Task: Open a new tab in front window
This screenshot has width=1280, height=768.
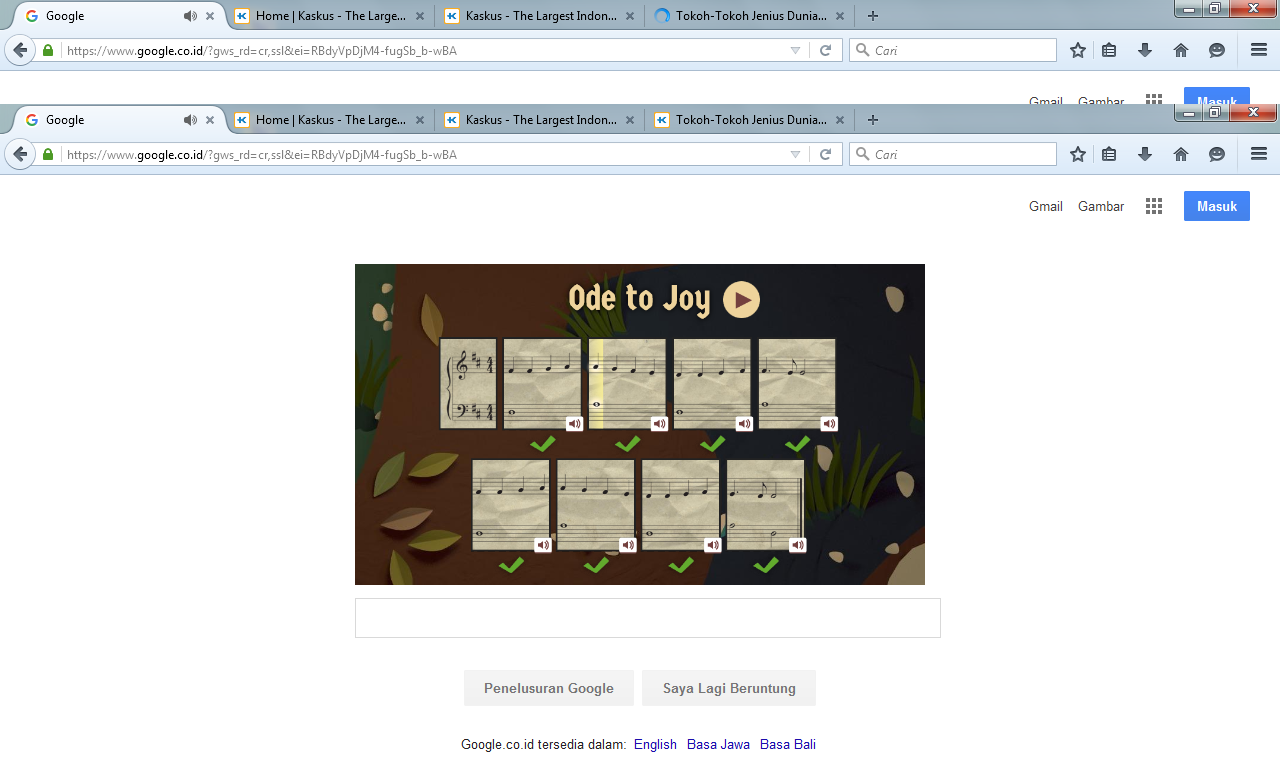Action: [873, 120]
